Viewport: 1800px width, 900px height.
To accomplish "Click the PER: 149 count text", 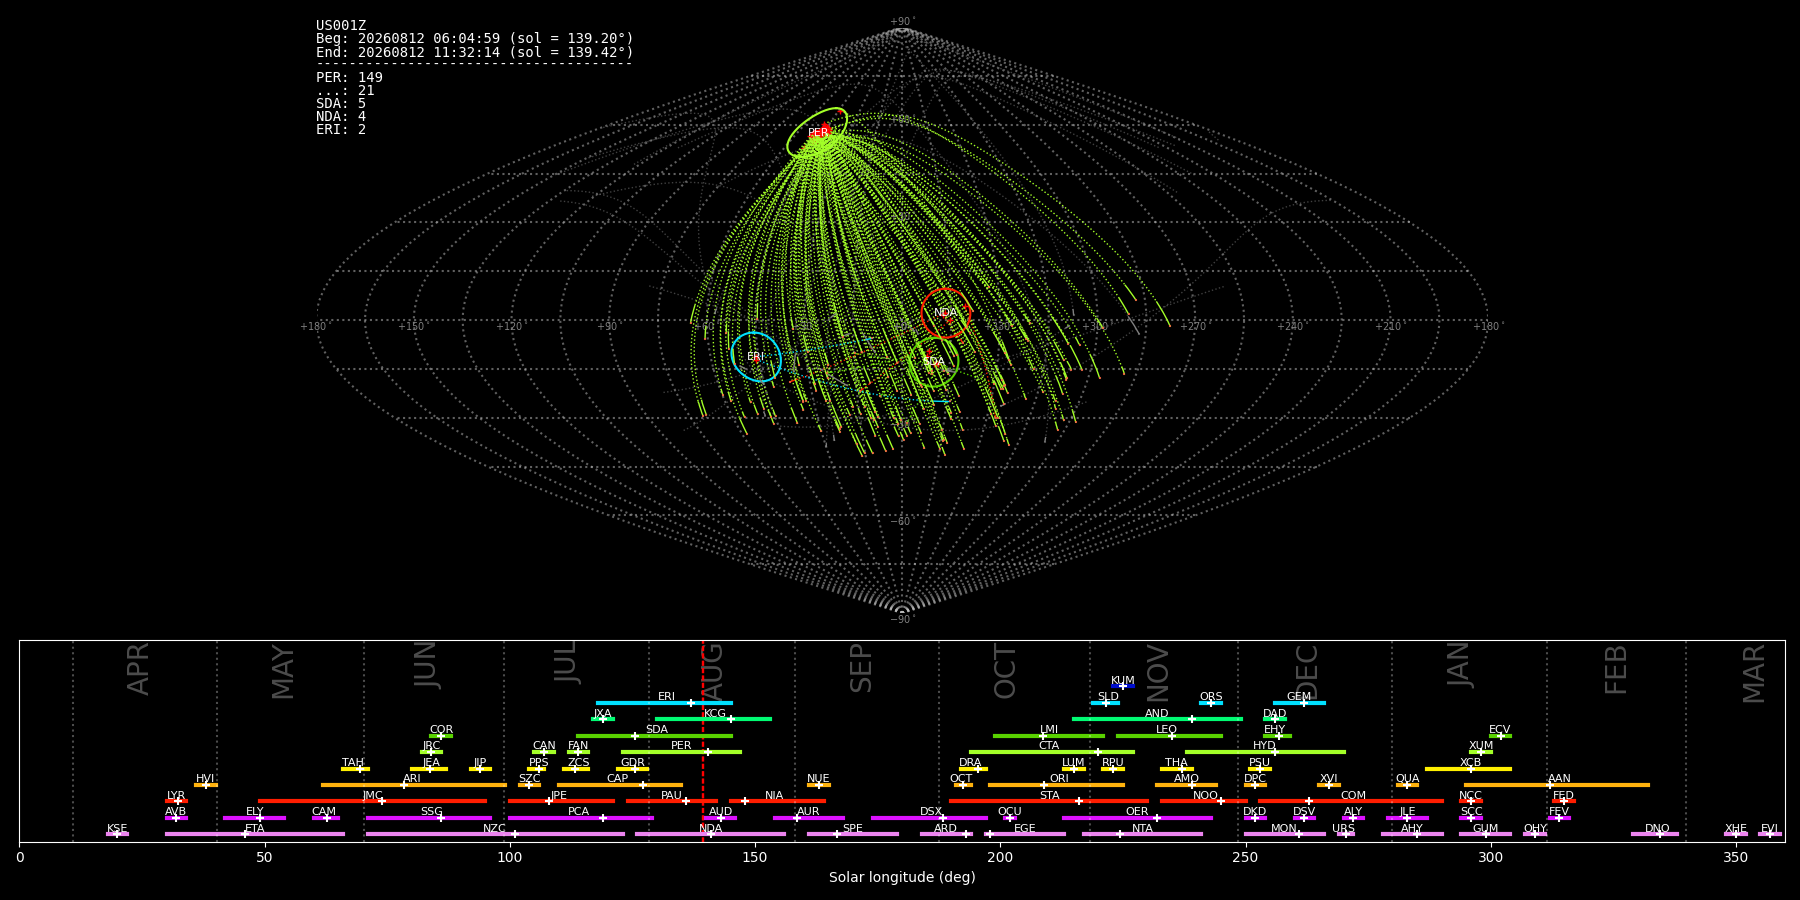I will tap(349, 77).
